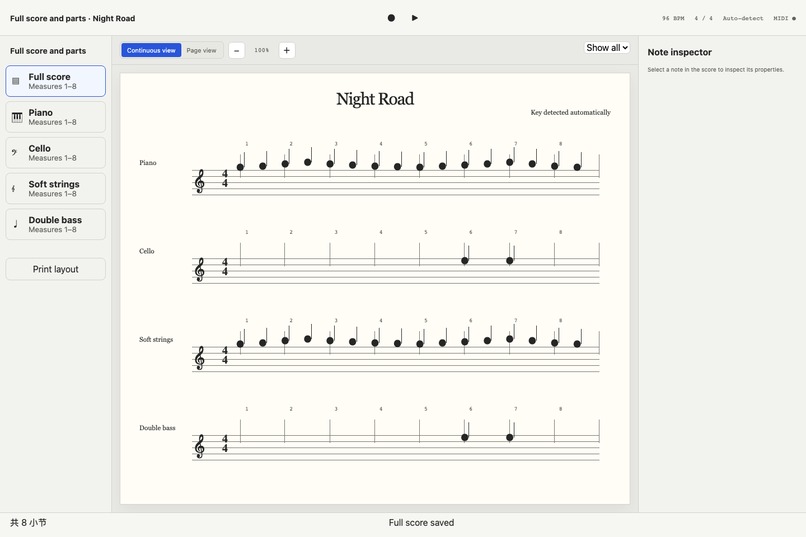Select first note in Piano staff
806x537 pixels.
240,167
